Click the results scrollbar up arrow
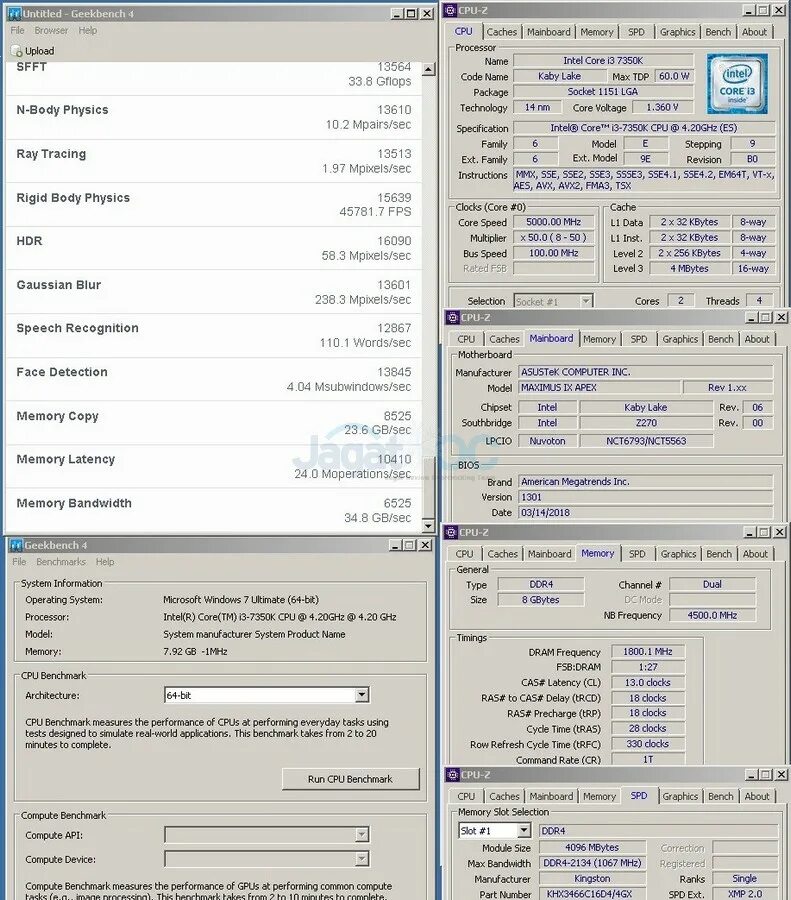 [x=428, y=69]
